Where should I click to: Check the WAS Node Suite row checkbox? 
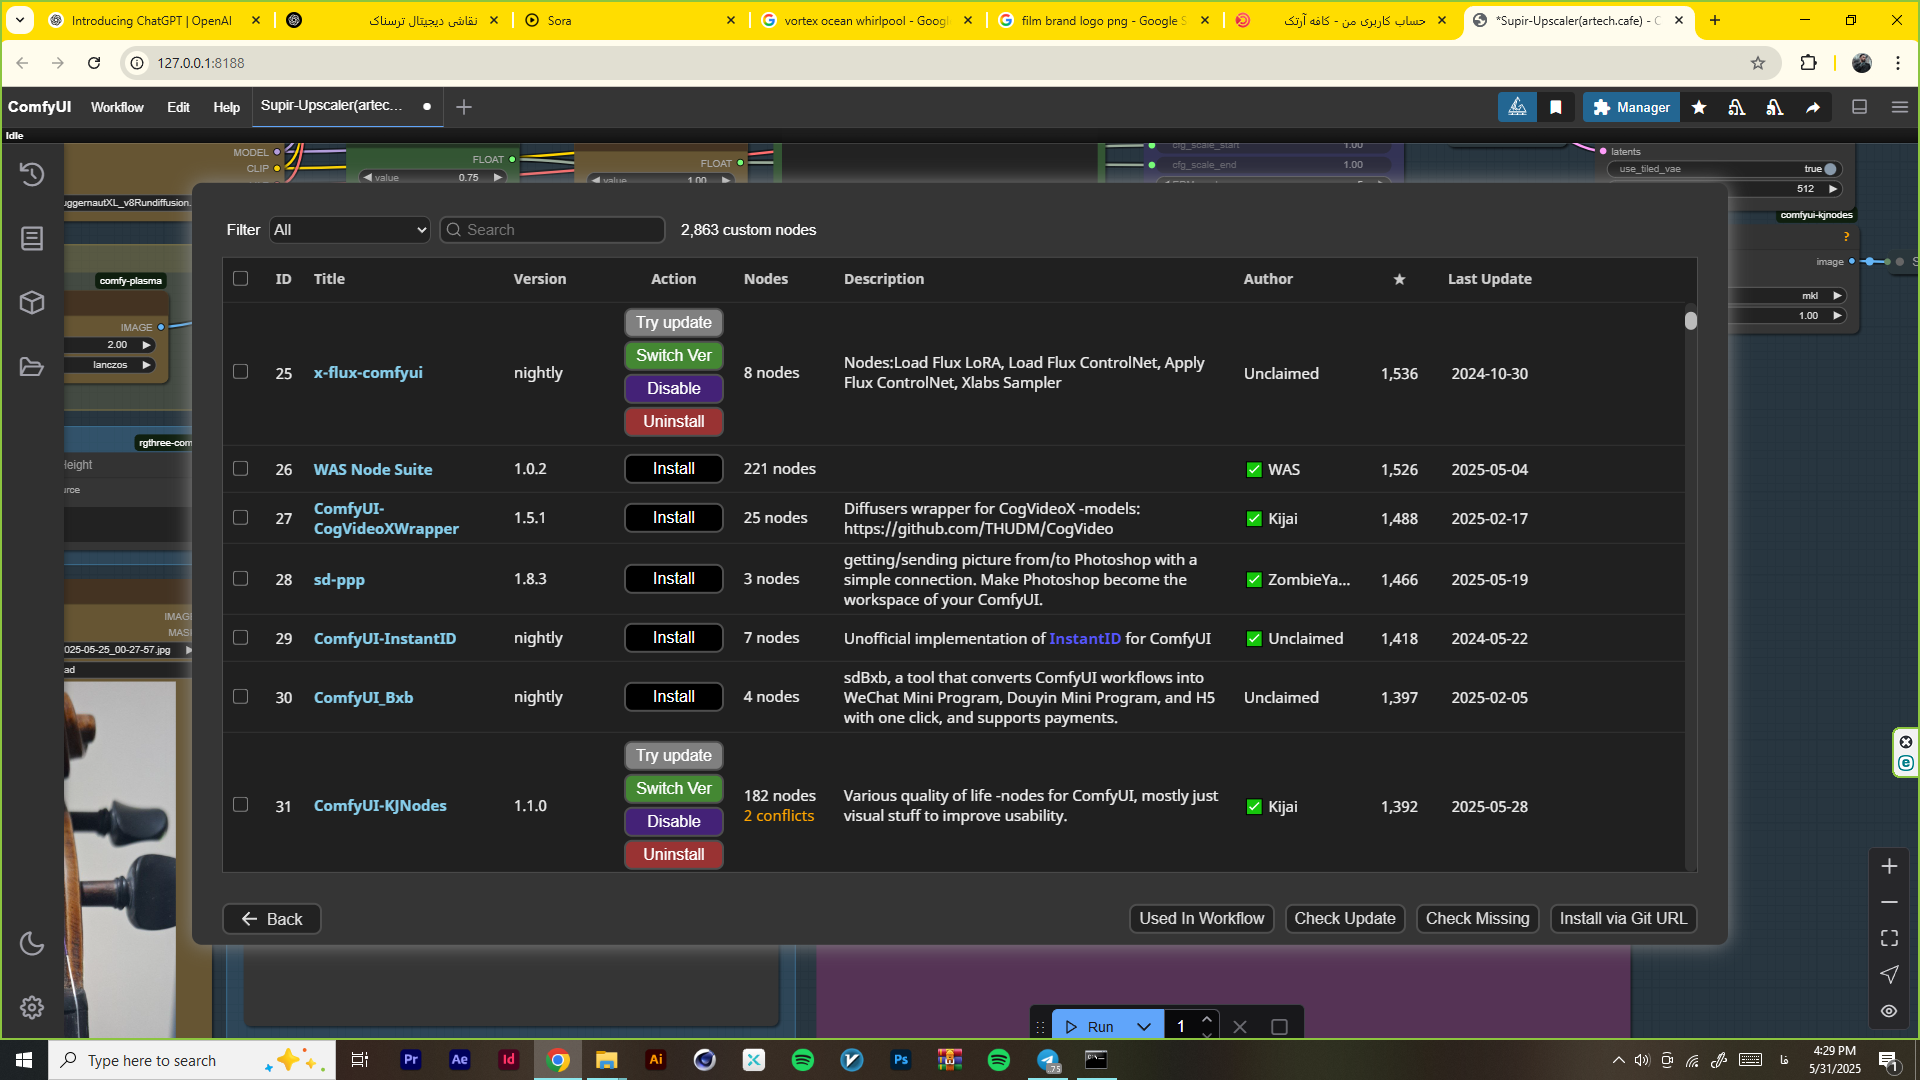(241, 469)
